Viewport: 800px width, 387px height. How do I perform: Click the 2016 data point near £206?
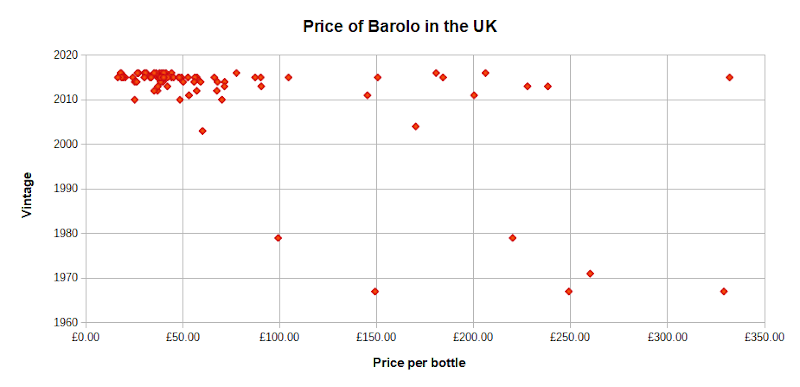(x=485, y=73)
